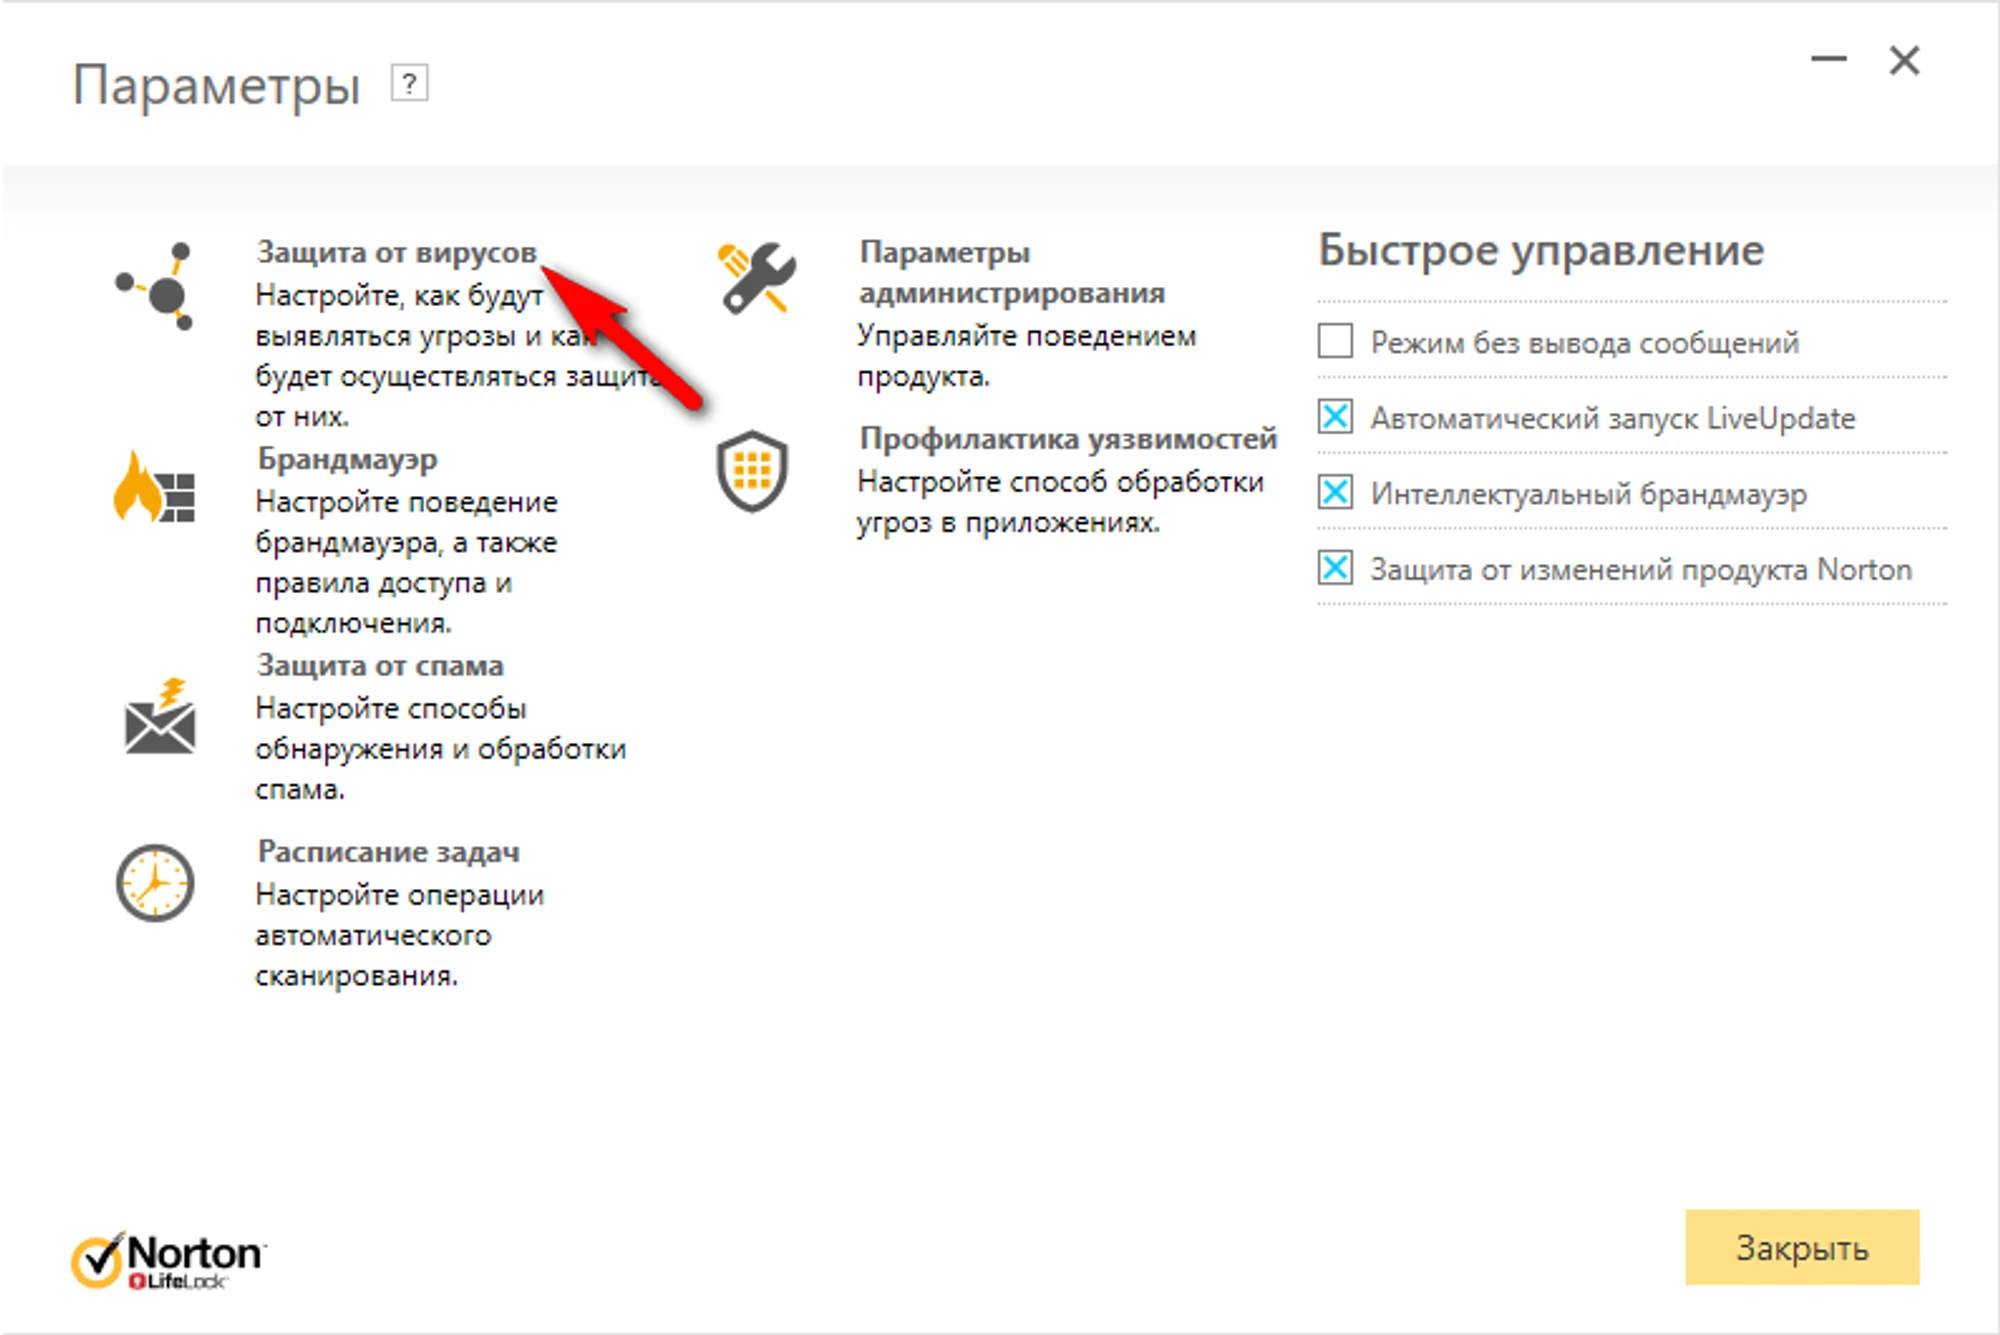Click the vulnerability prevention shield icon
The height and width of the screenshot is (1335, 2000).
click(x=752, y=470)
